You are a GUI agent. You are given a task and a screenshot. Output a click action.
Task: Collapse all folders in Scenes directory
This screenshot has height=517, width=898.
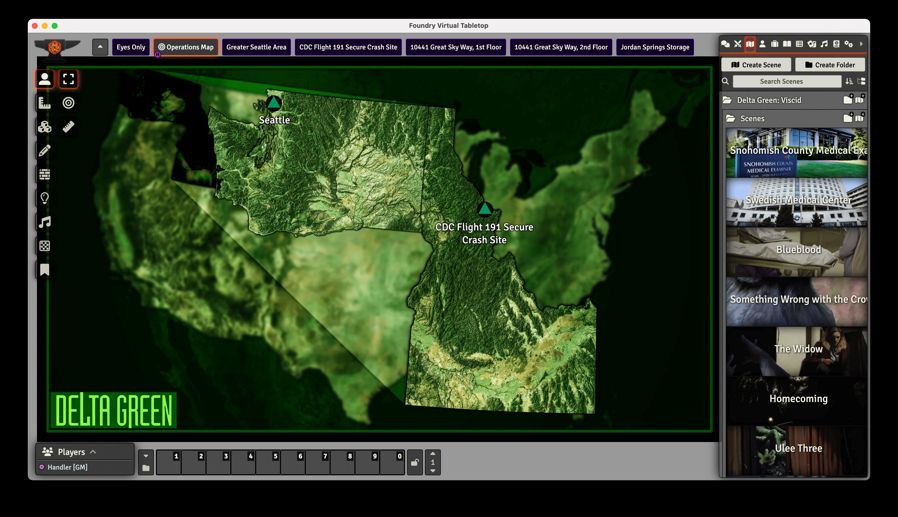coord(861,81)
